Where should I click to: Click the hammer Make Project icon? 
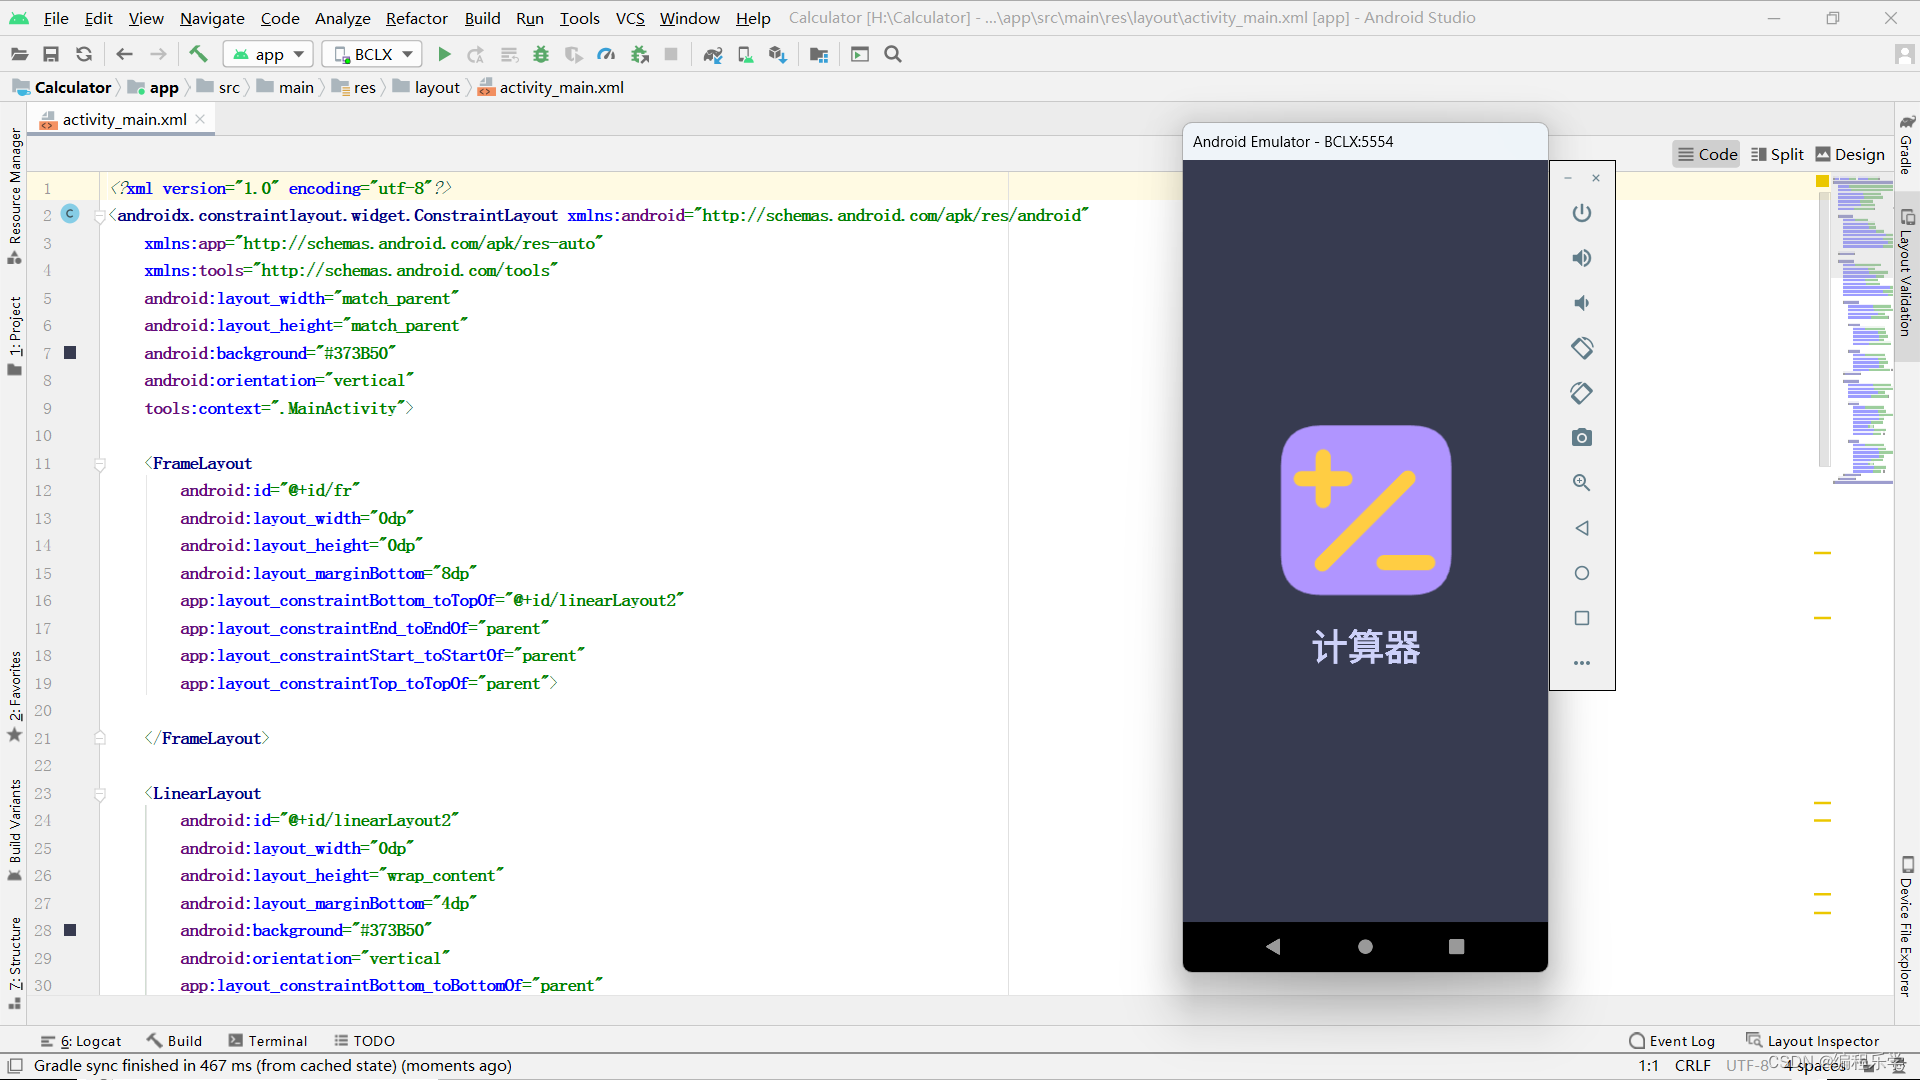(x=198, y=54)
